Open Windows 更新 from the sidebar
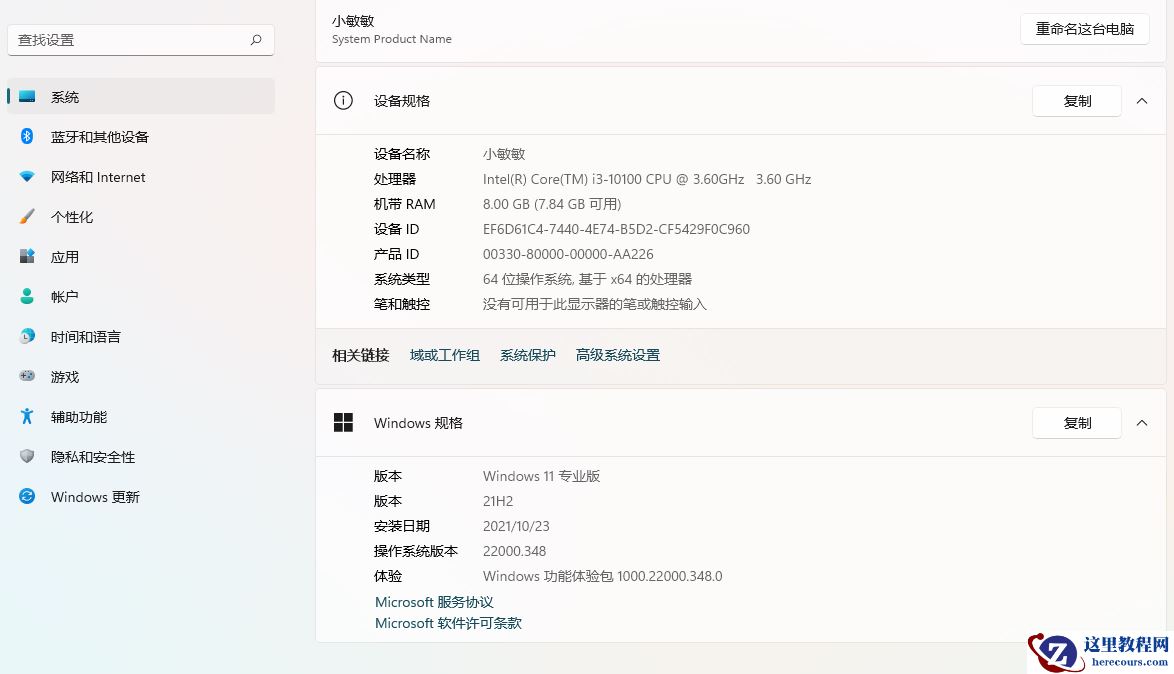1174x674 pixels. pyautogui.click(x=95, y=497)
